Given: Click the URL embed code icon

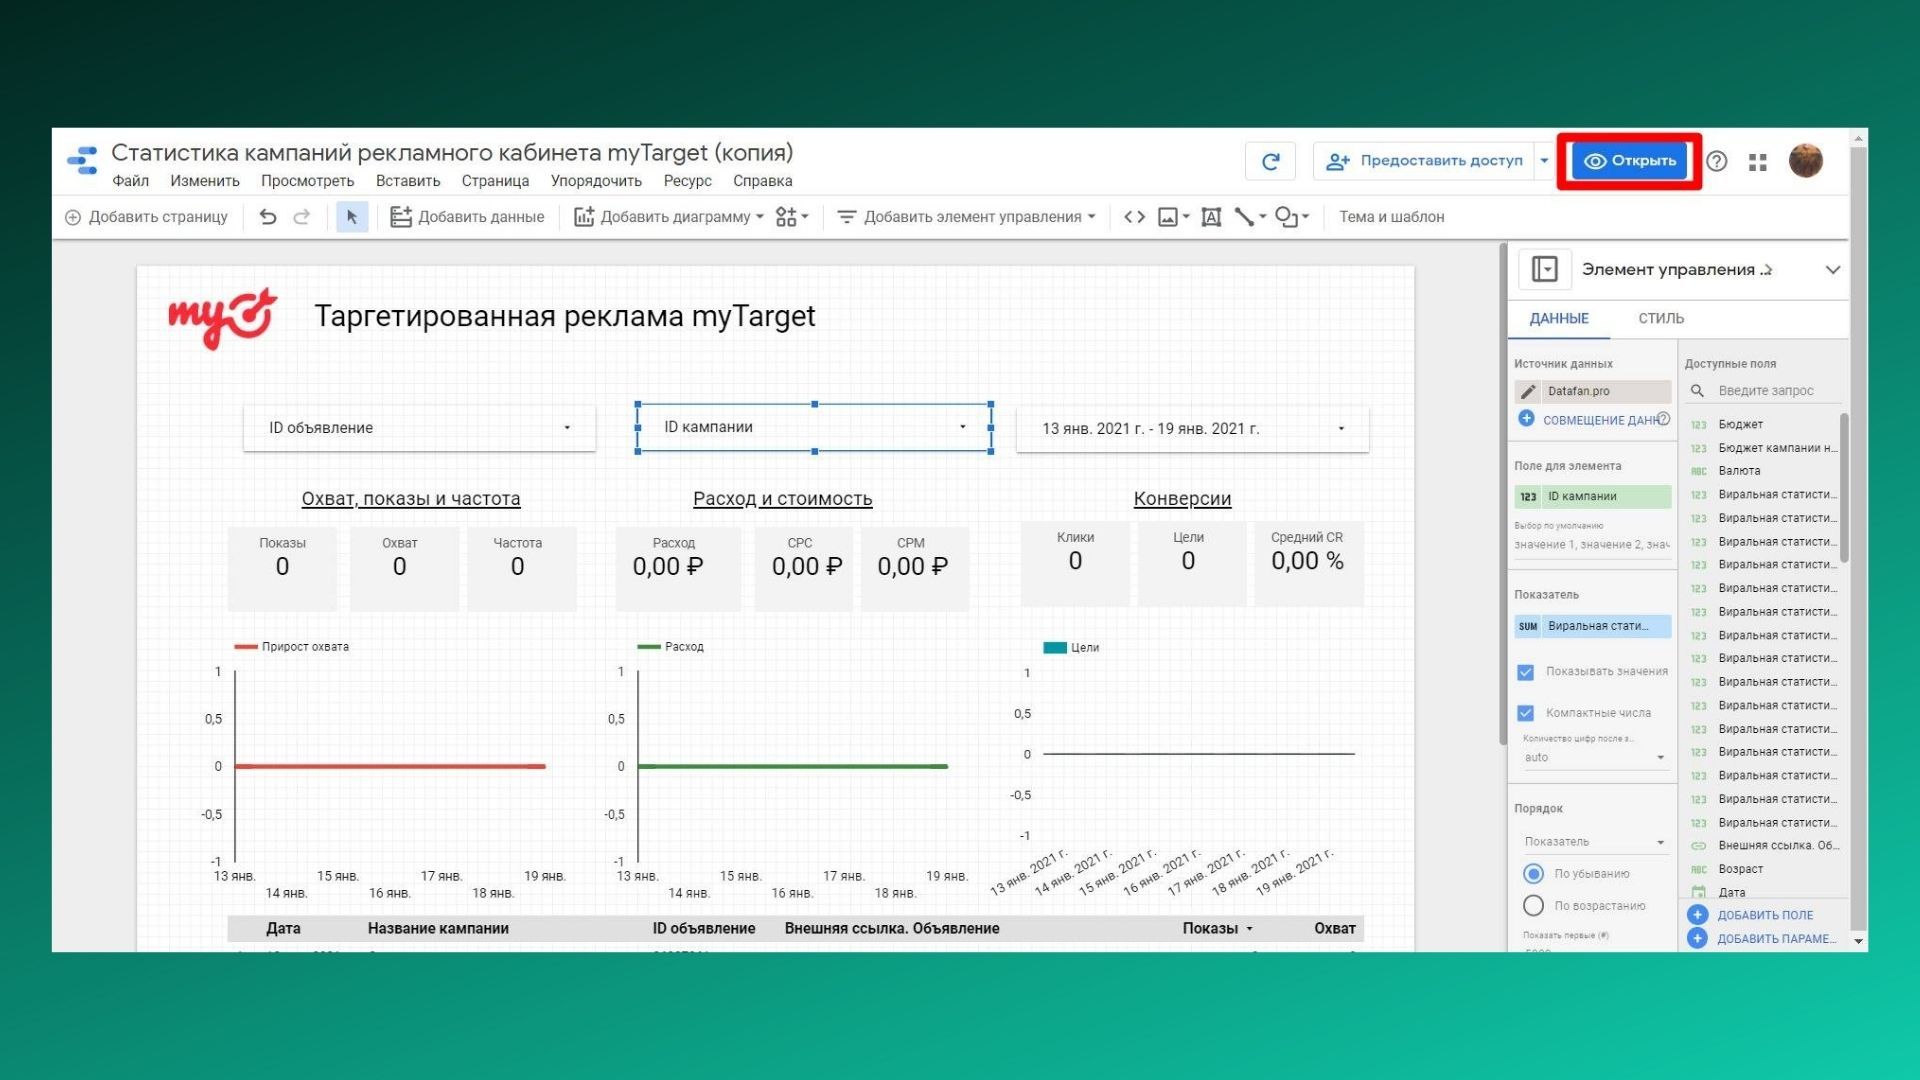Looking at the screenshot, I should click(x=1134, y=216).
